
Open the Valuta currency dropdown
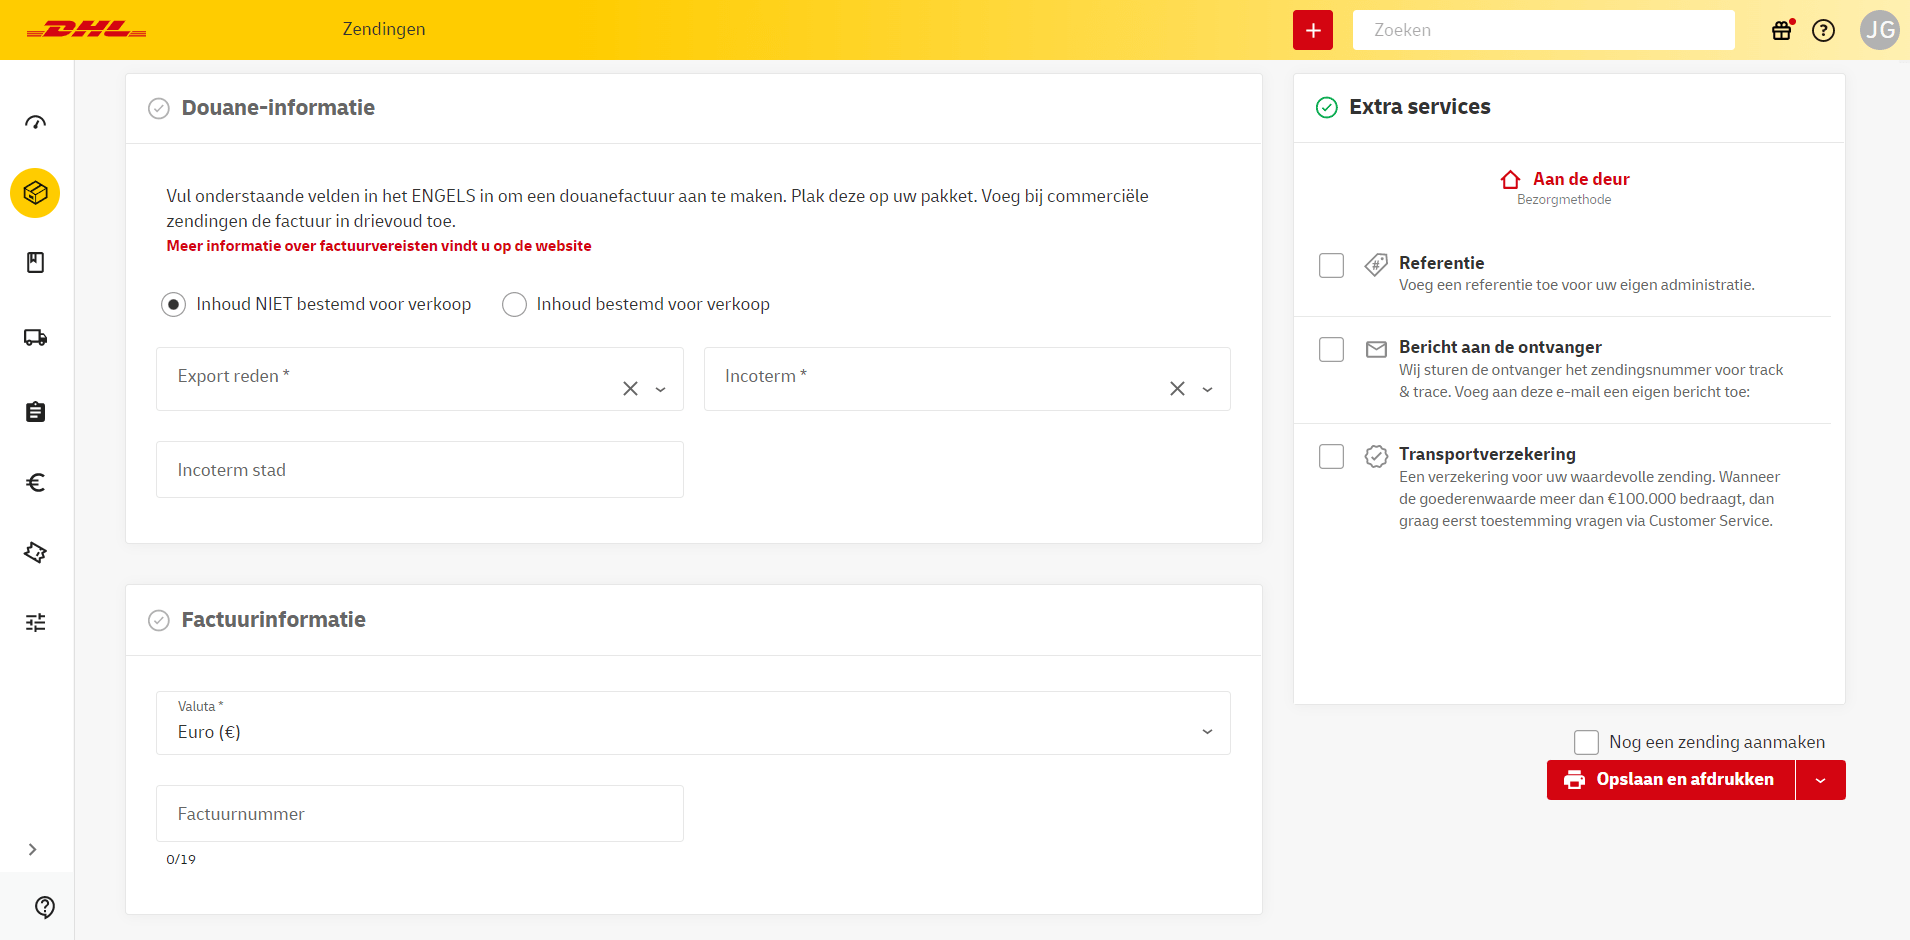pos(692,723)
